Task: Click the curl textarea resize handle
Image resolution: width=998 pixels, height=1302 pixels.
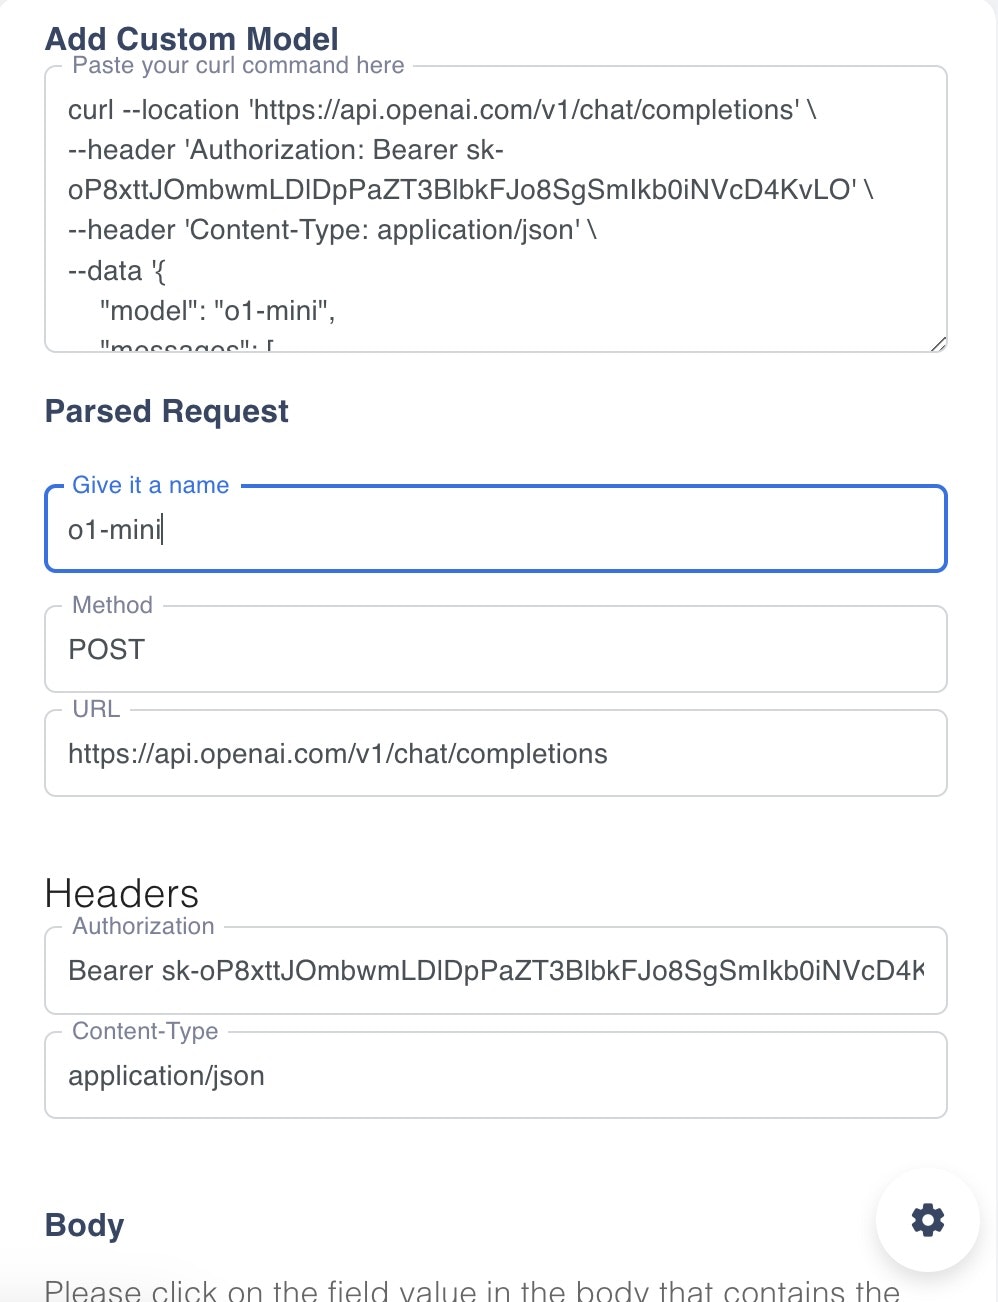Action: click(938, 343)
